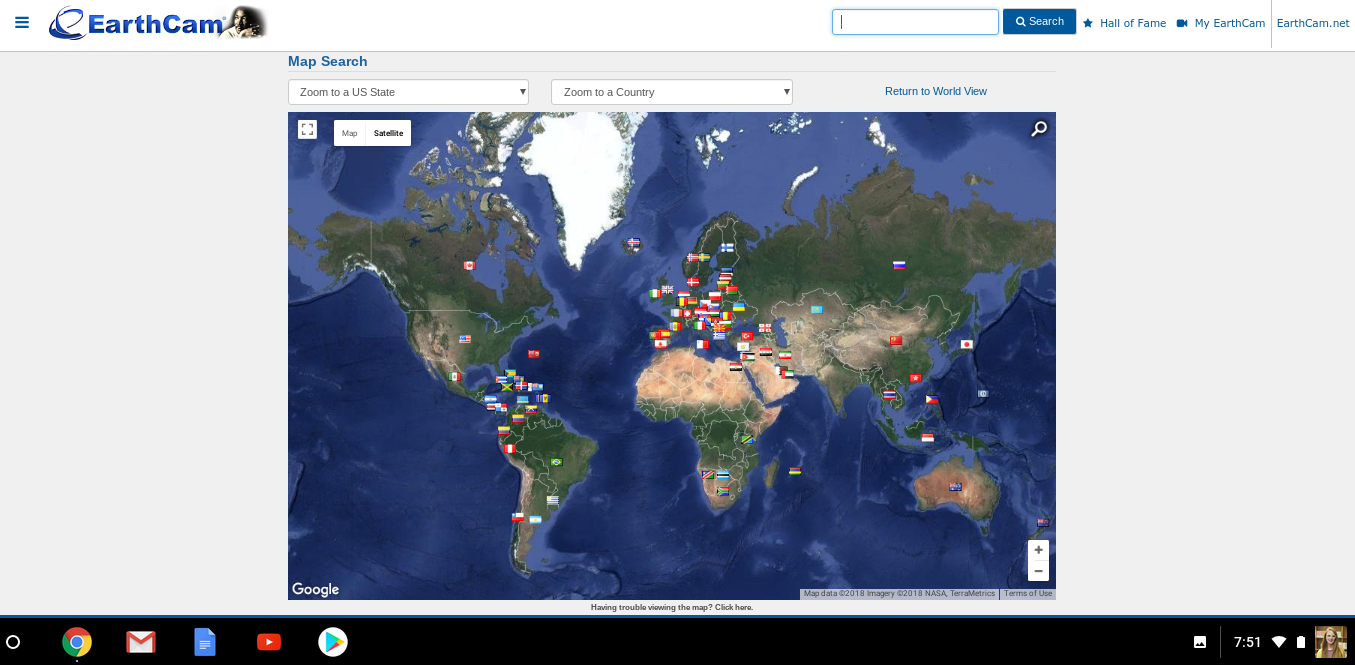Focus the site search text box
Image resolution: width=1355 pixels, height=665 pixels.
915,21
